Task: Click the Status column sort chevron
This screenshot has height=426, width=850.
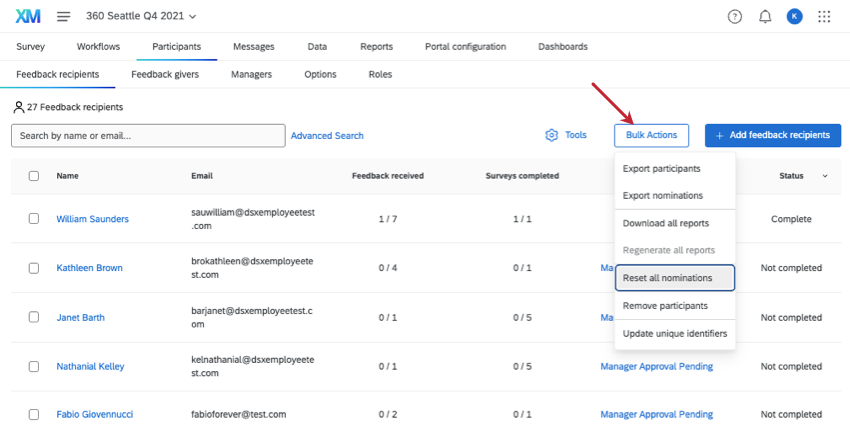Action: pyautogui.click(x=825, y=176)
